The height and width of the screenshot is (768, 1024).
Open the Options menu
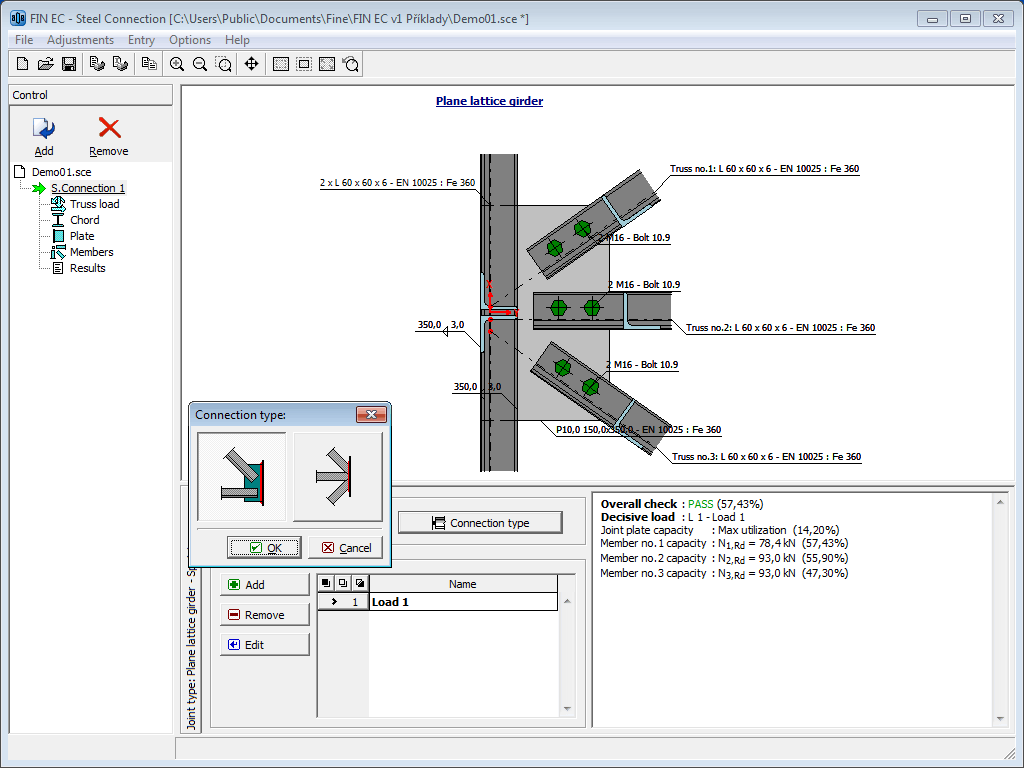coord(190,40)
